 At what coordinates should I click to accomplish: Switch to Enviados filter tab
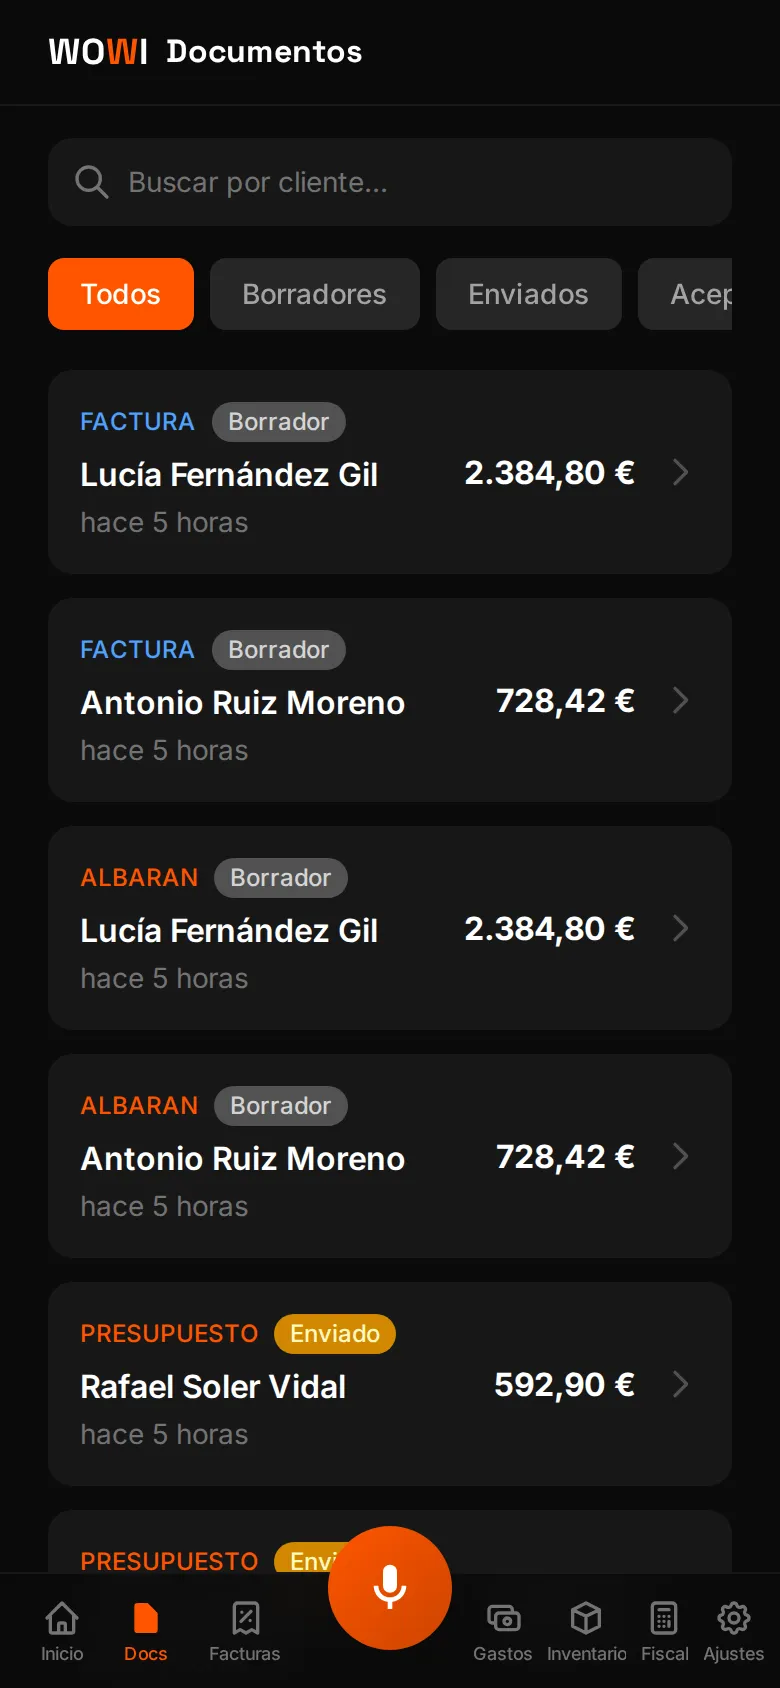coord(529,294)
